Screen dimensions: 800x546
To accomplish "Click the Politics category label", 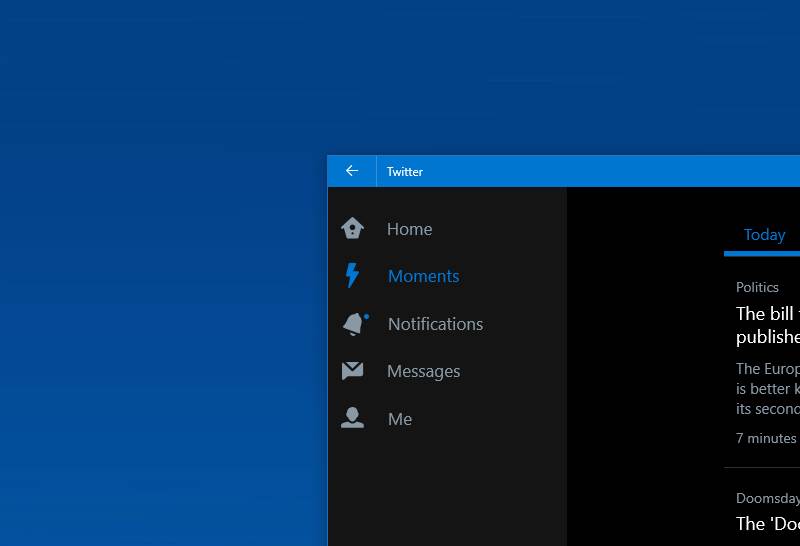I will click(x=757, y=287).
